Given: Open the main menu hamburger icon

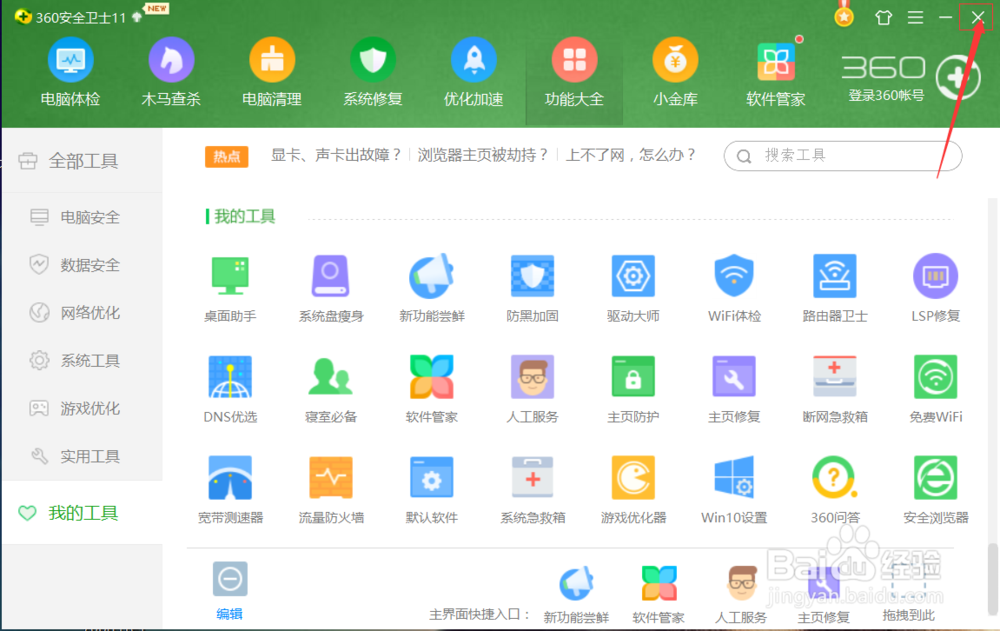Looking at the screenshot, I should (915, 17).
